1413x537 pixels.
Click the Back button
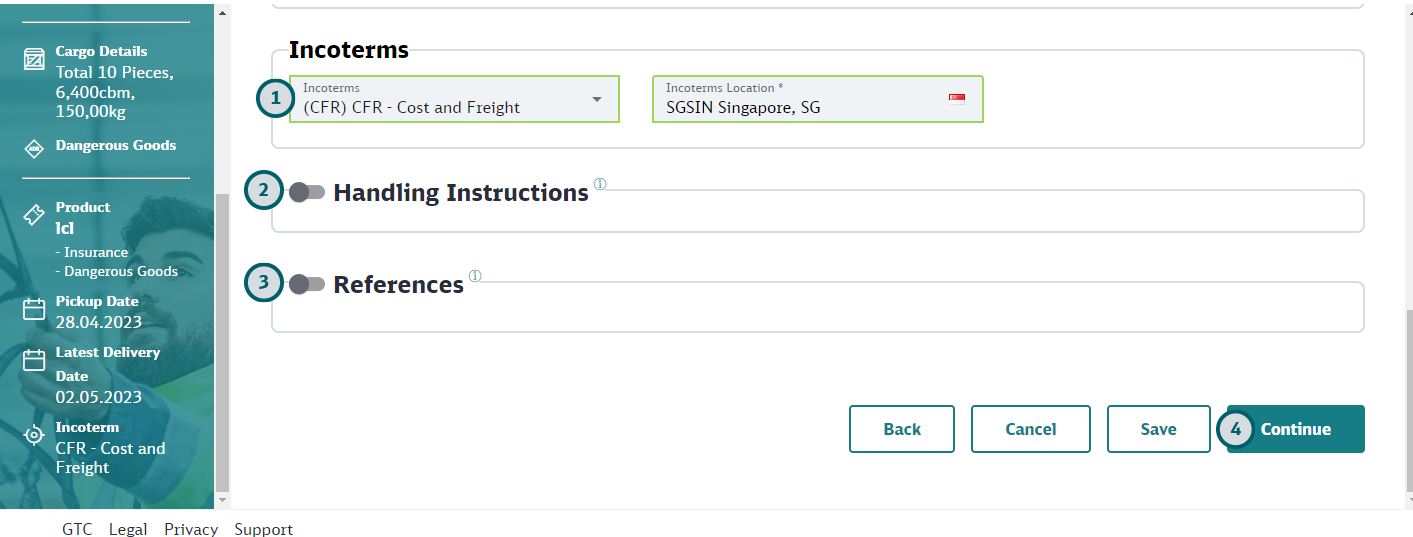coord(902,429)
